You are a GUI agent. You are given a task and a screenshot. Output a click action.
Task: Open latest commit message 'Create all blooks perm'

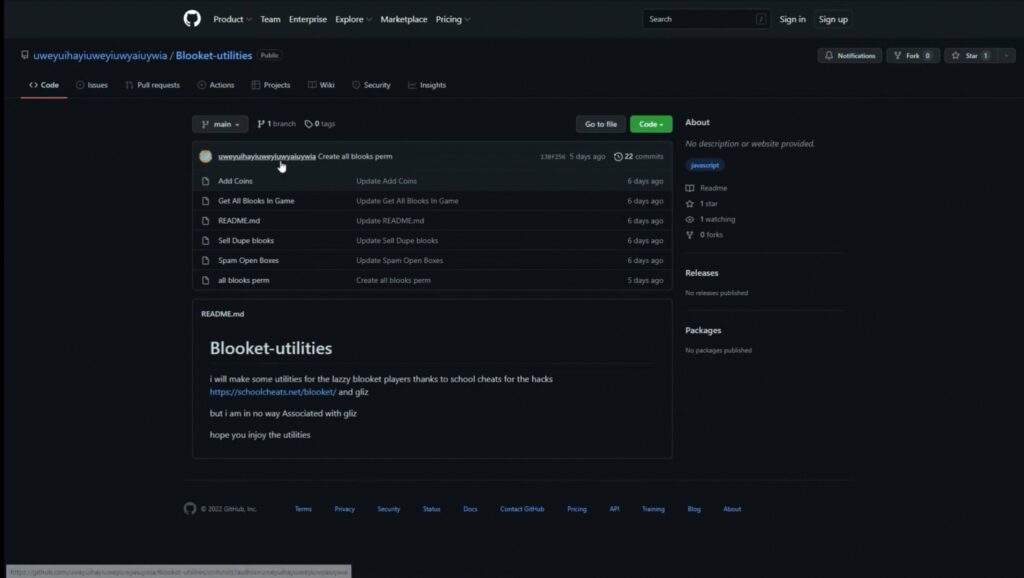[x=355, y=157]
